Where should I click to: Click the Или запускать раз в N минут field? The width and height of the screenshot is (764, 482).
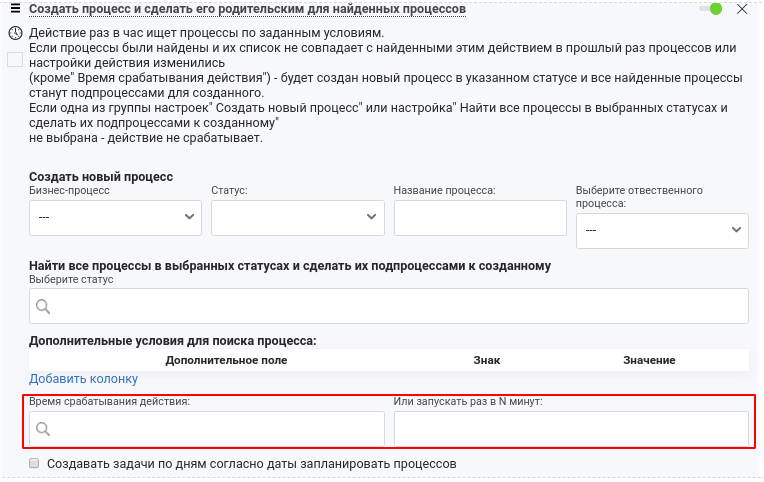(571, 428)
